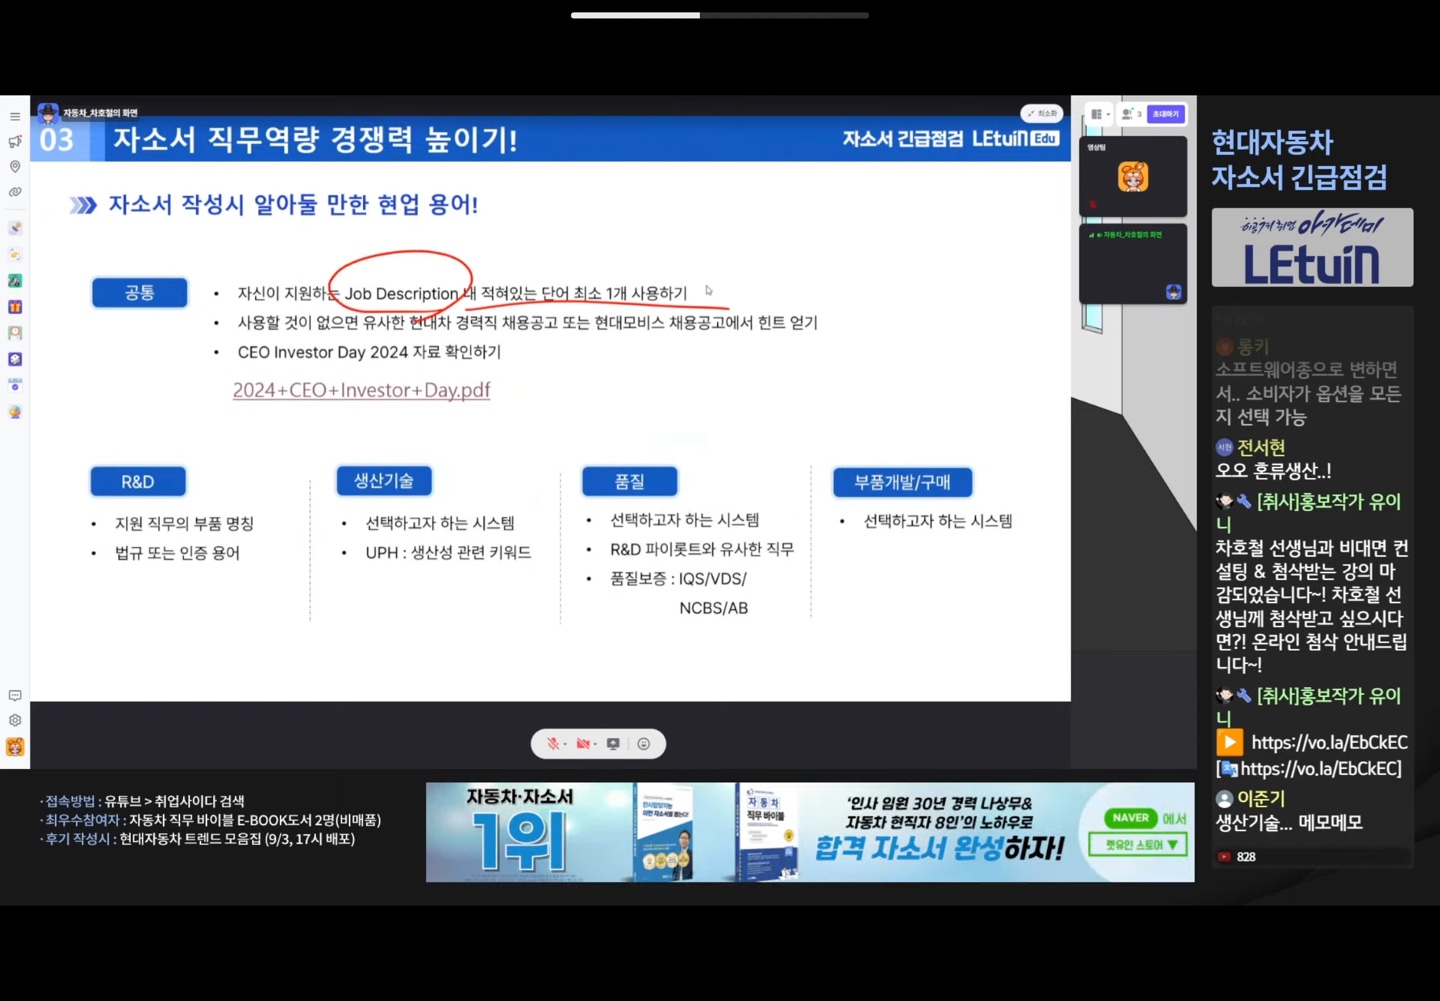This screenshot has height=1001, width=1440.
Task: Open the microphone options arrow
Action: click(565, 744)
